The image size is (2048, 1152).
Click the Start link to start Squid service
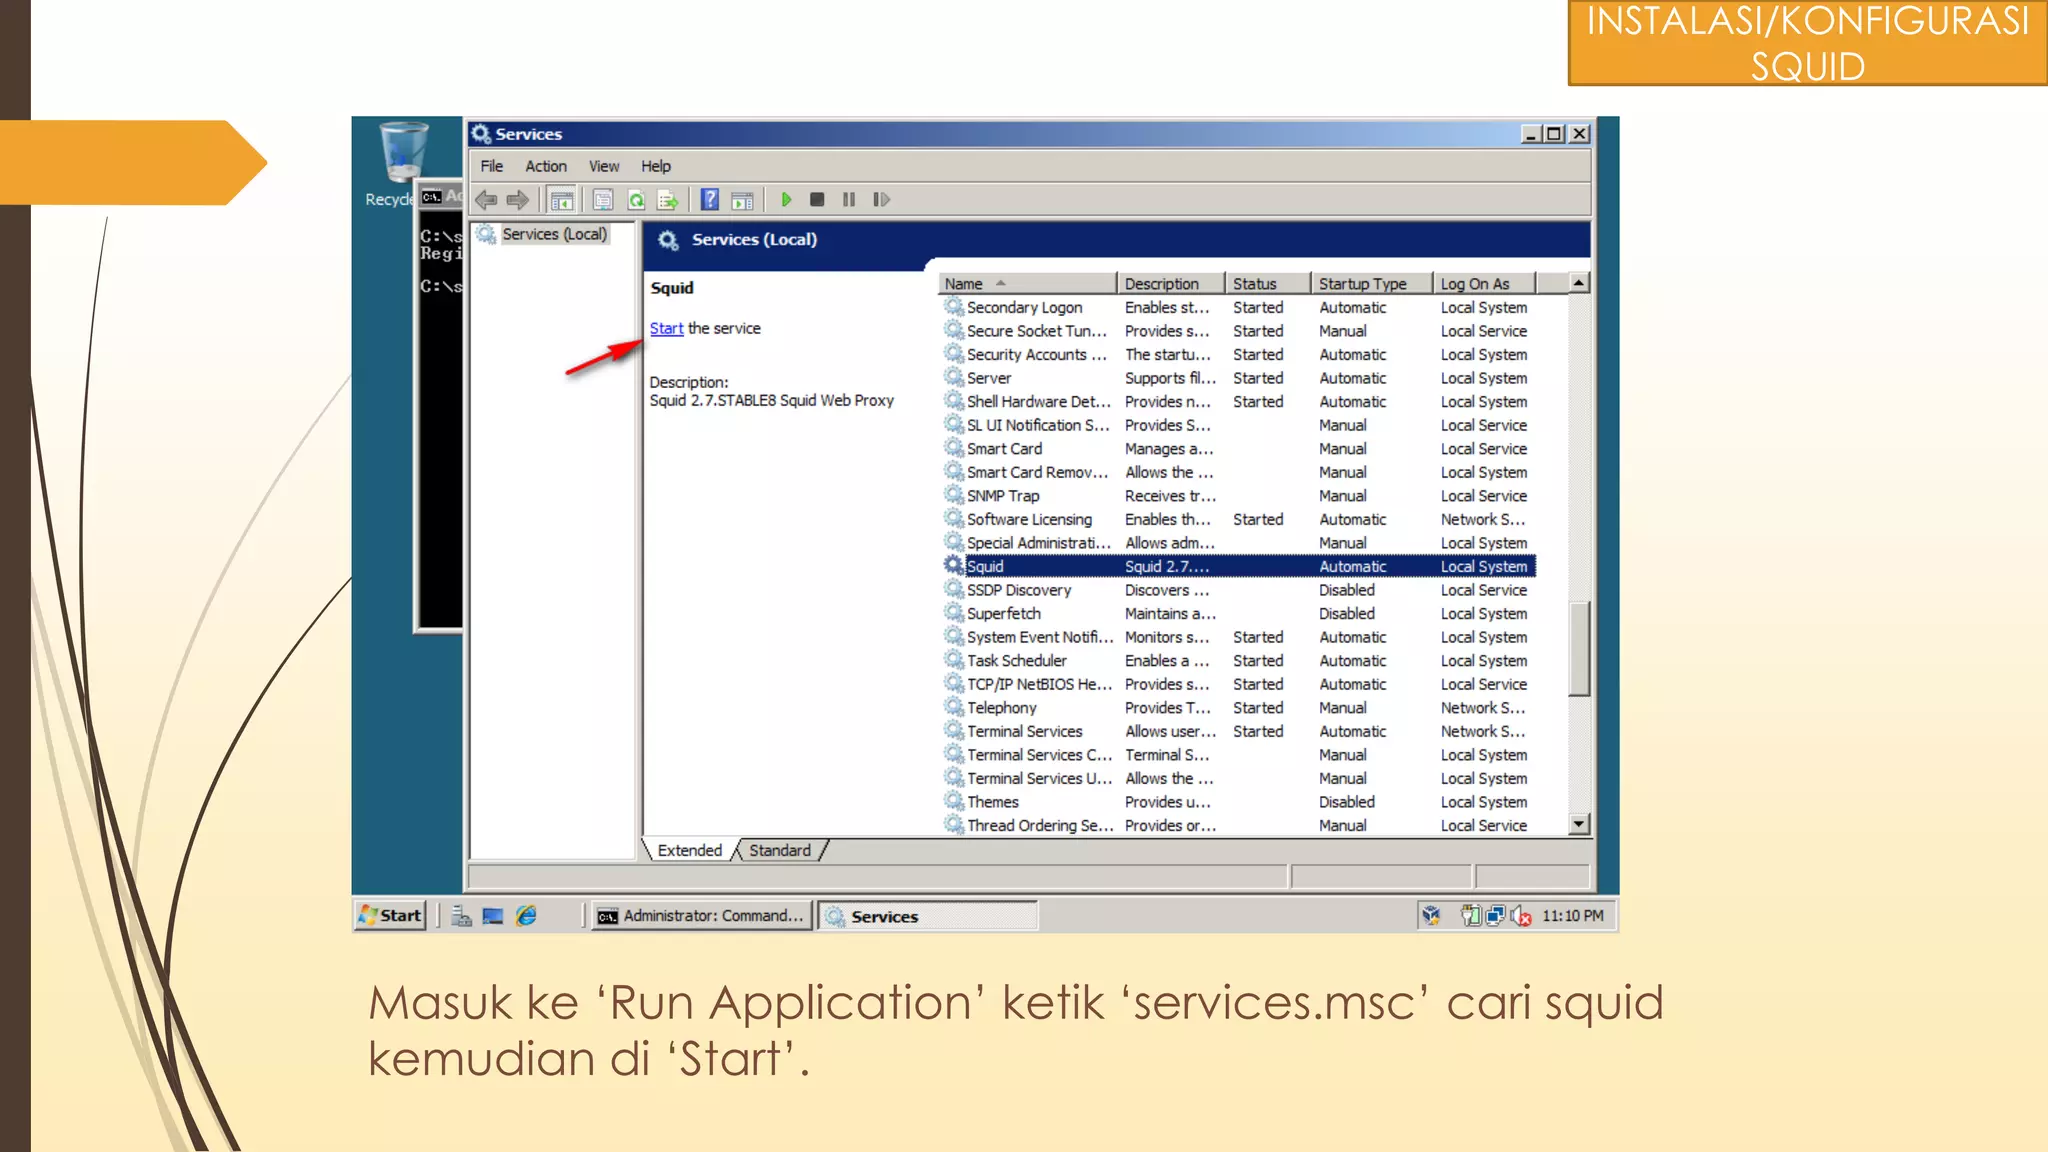pyautogui.click(x=666, y=328)
